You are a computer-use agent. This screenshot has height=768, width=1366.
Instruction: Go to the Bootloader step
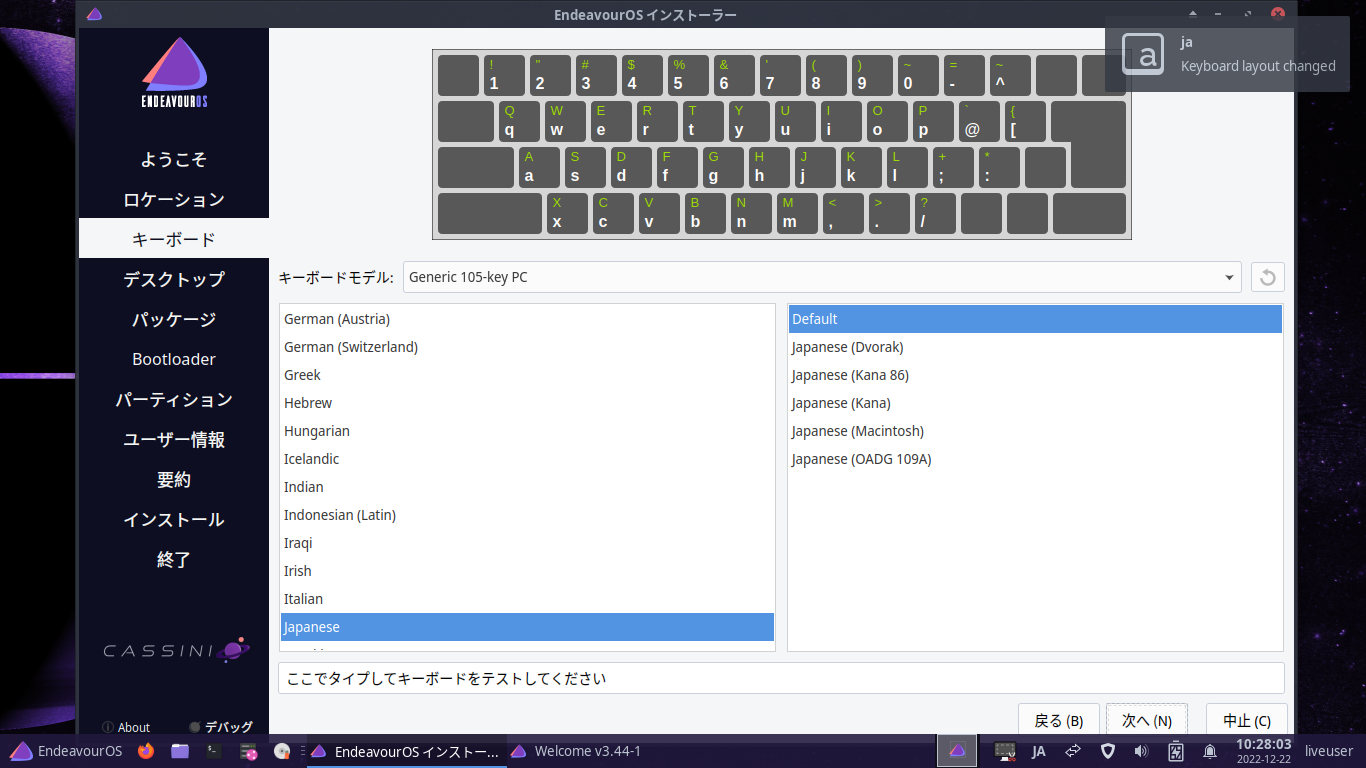click(174, 359)
